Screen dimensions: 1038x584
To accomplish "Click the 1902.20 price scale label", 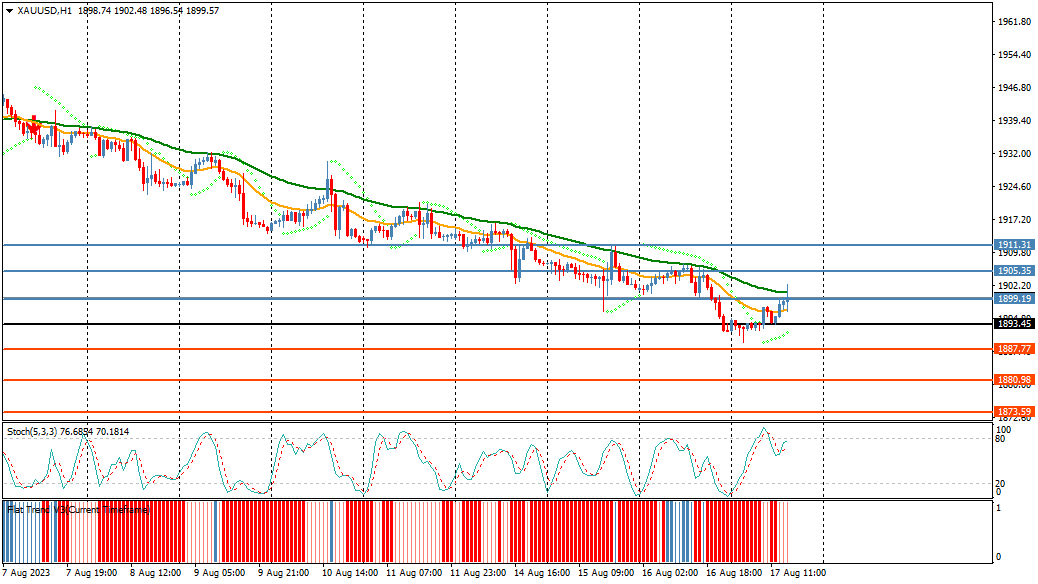I will coord(1015,285).
